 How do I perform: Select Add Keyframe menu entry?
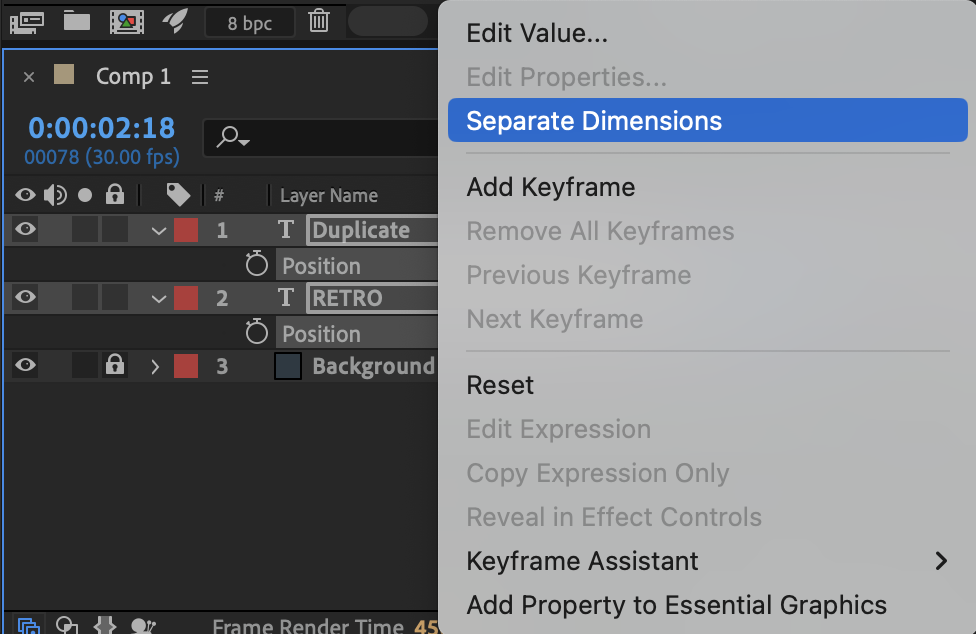551,187
